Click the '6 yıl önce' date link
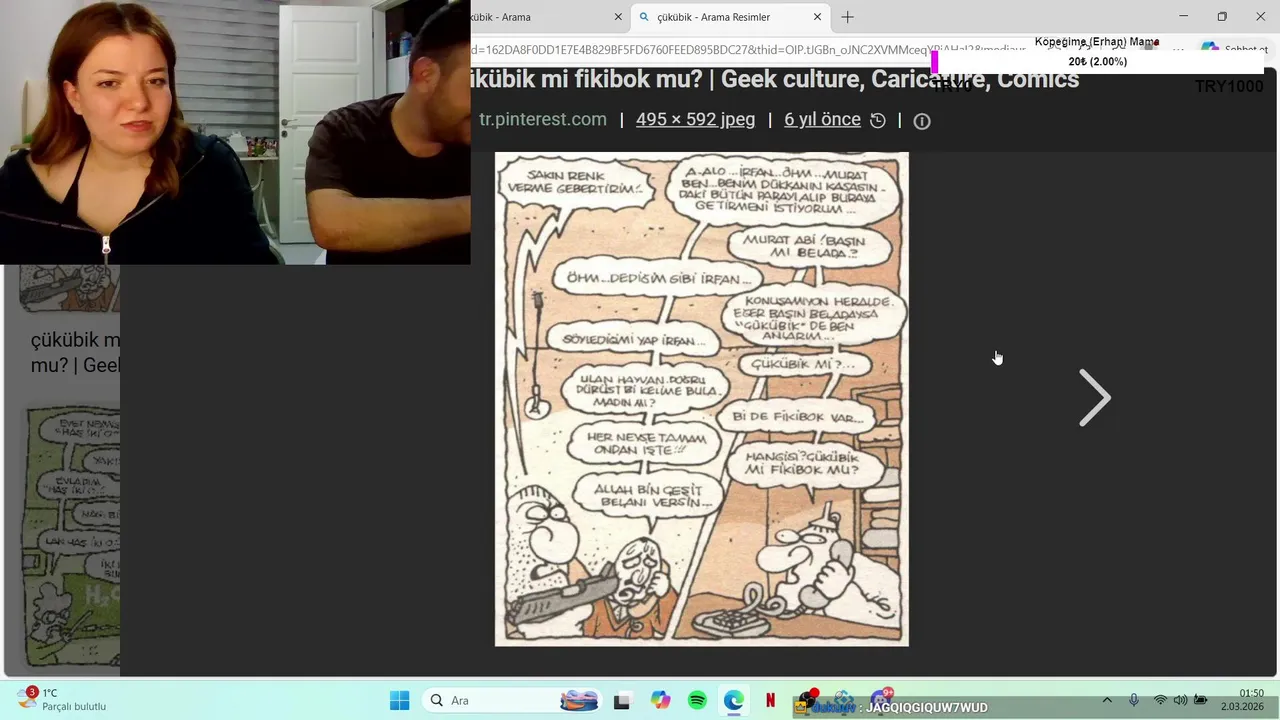 (x=822, y=119)
